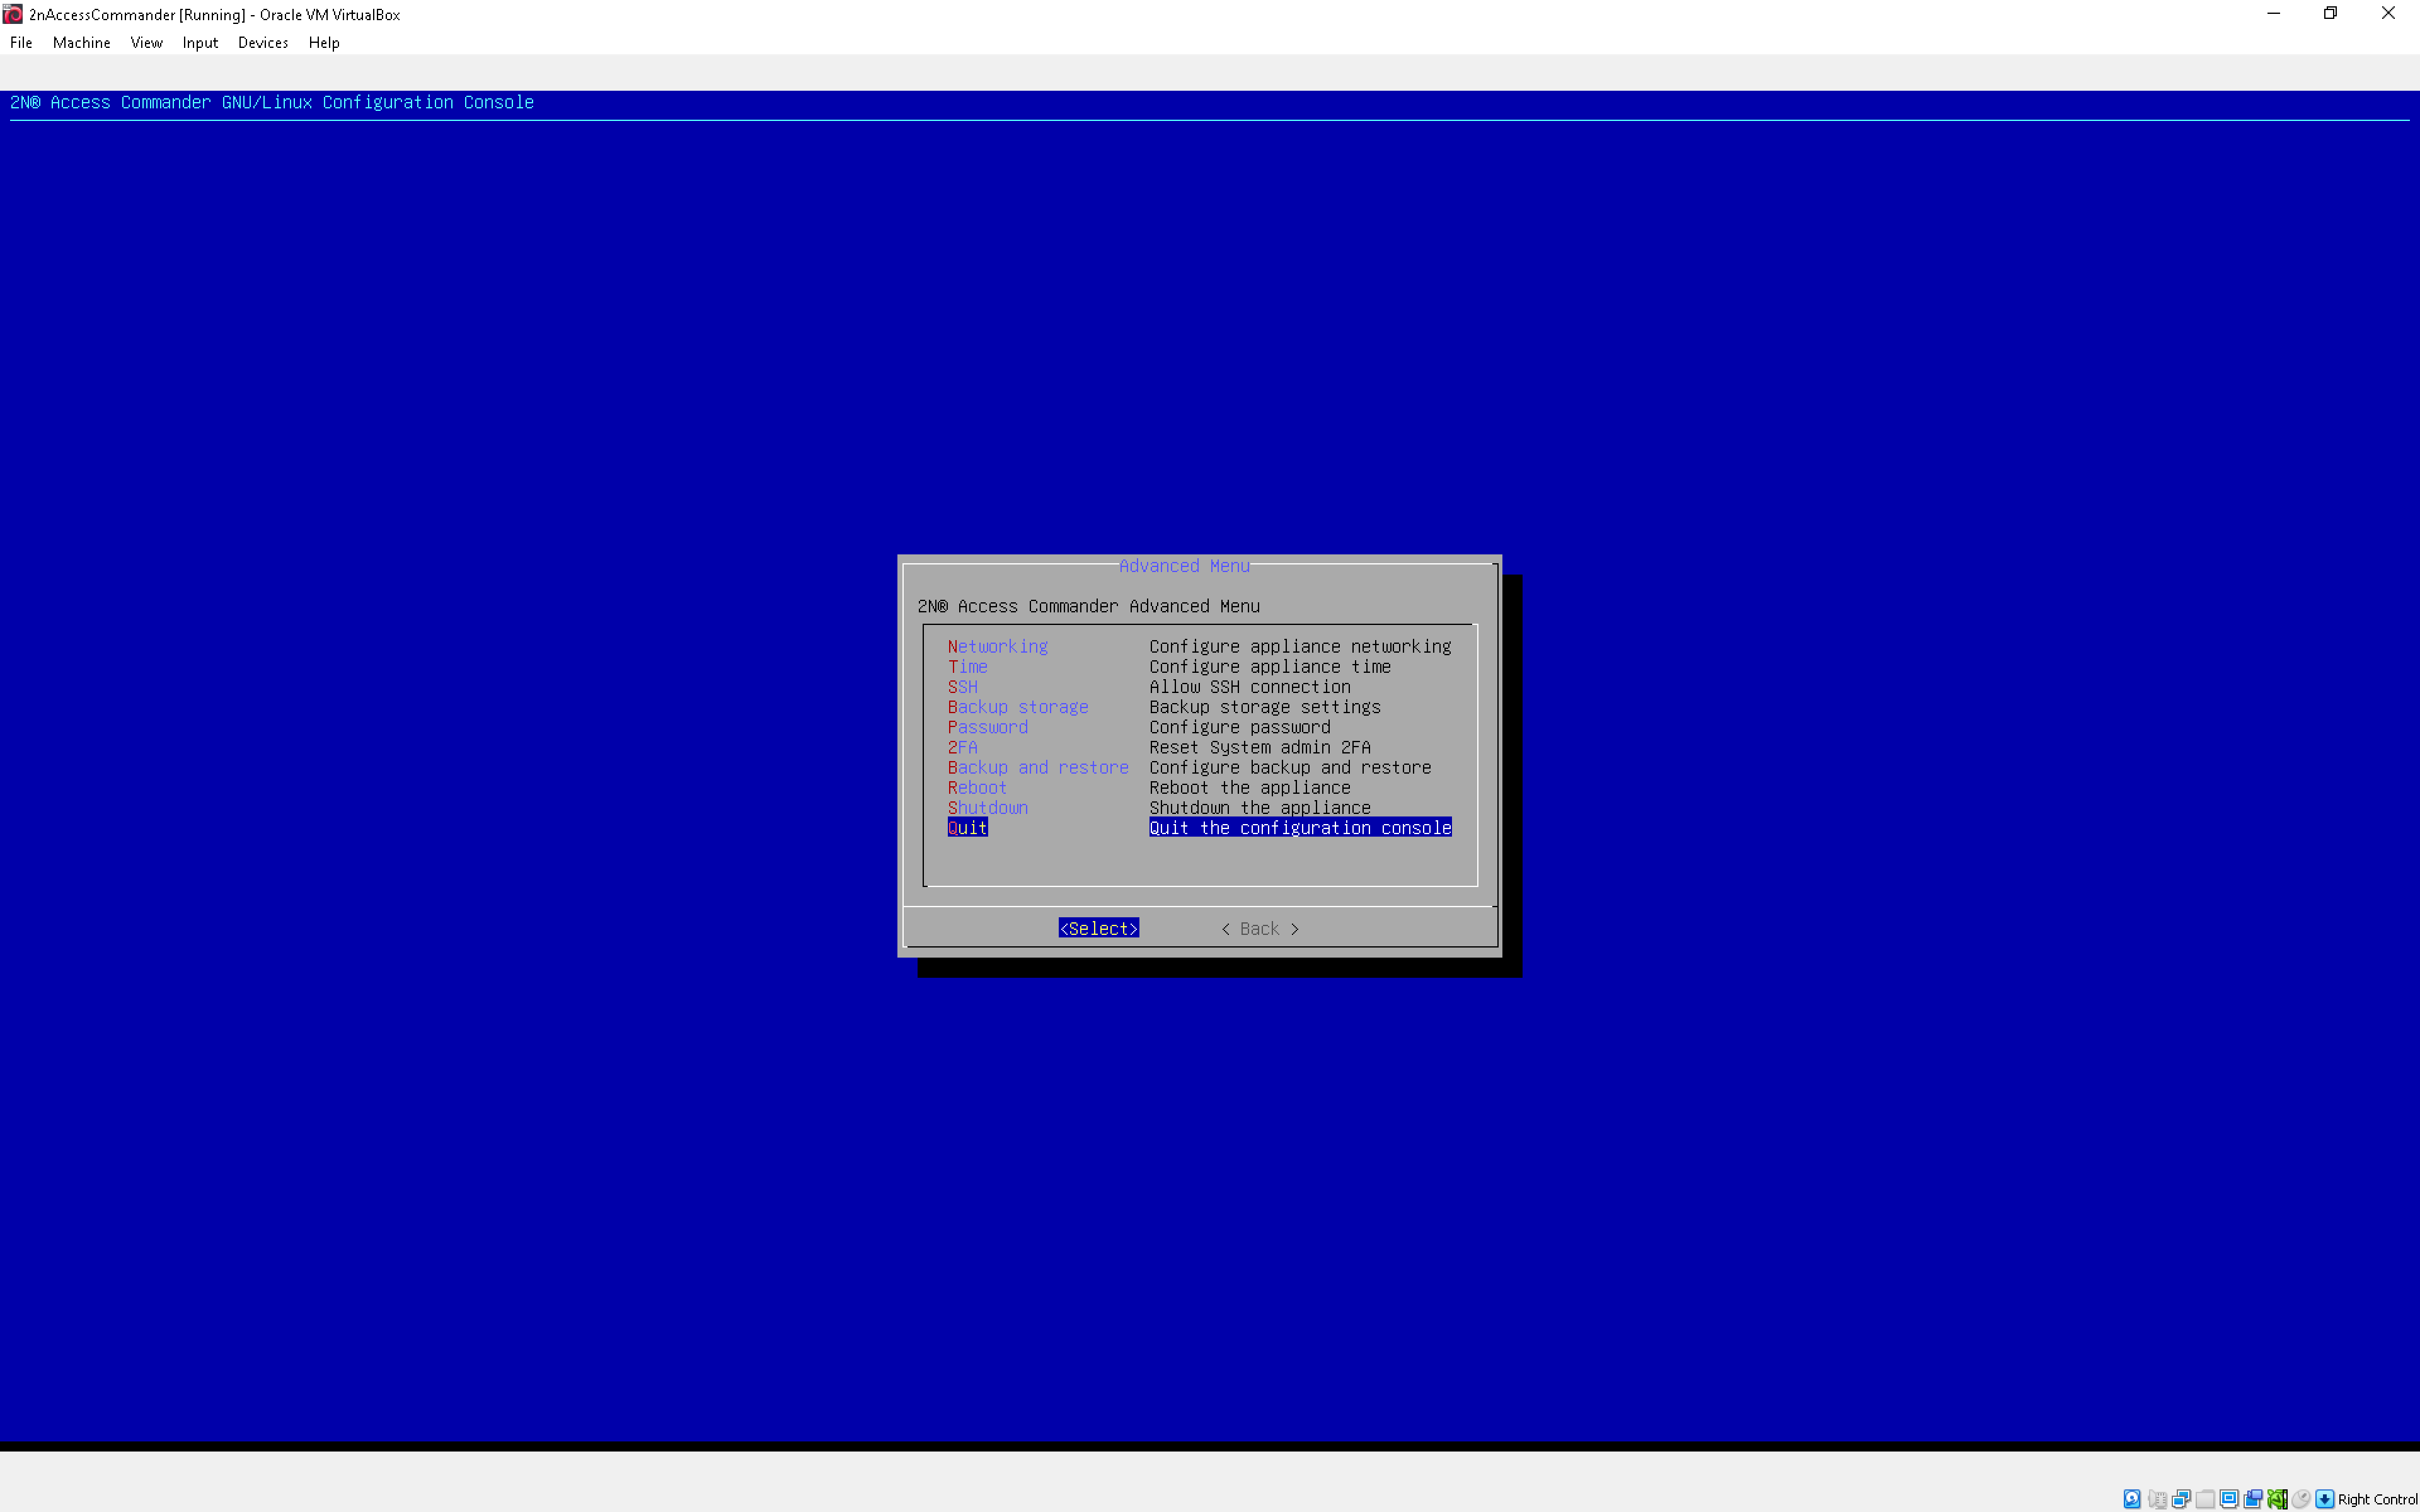
Task: Open the File menu
Action: click(21, 43)
